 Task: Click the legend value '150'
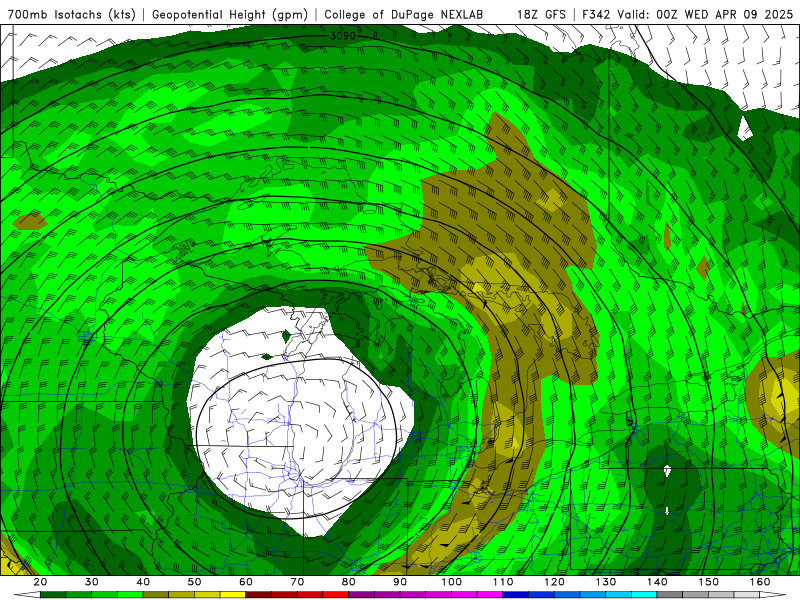(709, 582)
